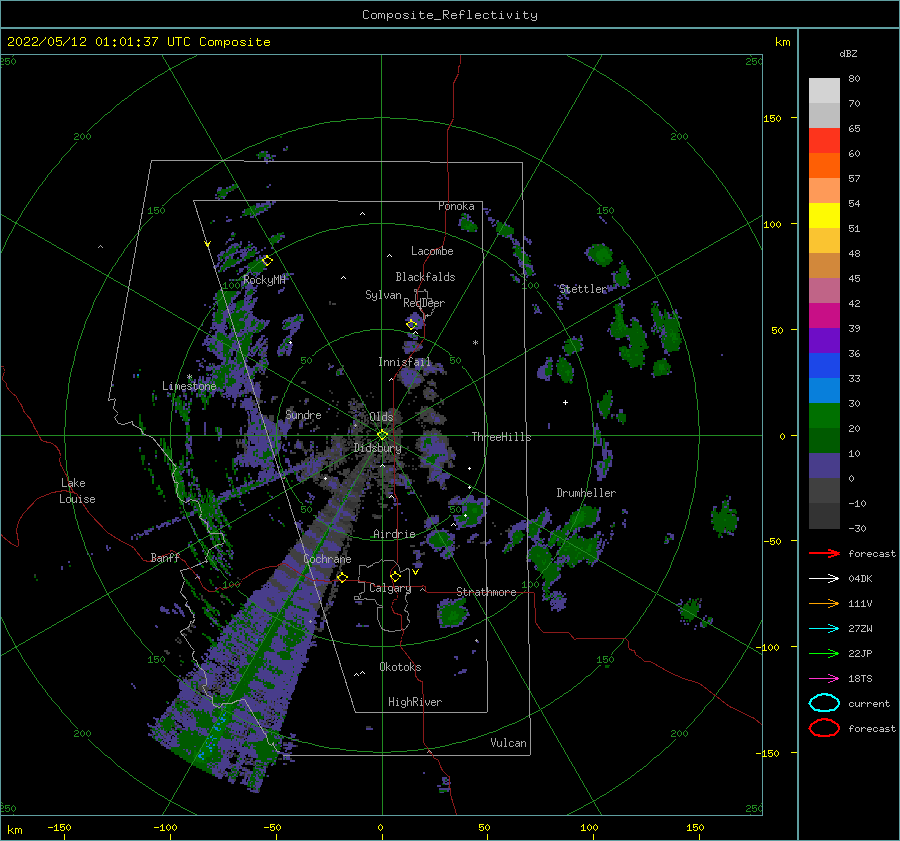Image resolution: width=900 pixels, height=841 pixels.
Task: Click the Composite_Reflectivity title text
Action: tap(450, 15)
